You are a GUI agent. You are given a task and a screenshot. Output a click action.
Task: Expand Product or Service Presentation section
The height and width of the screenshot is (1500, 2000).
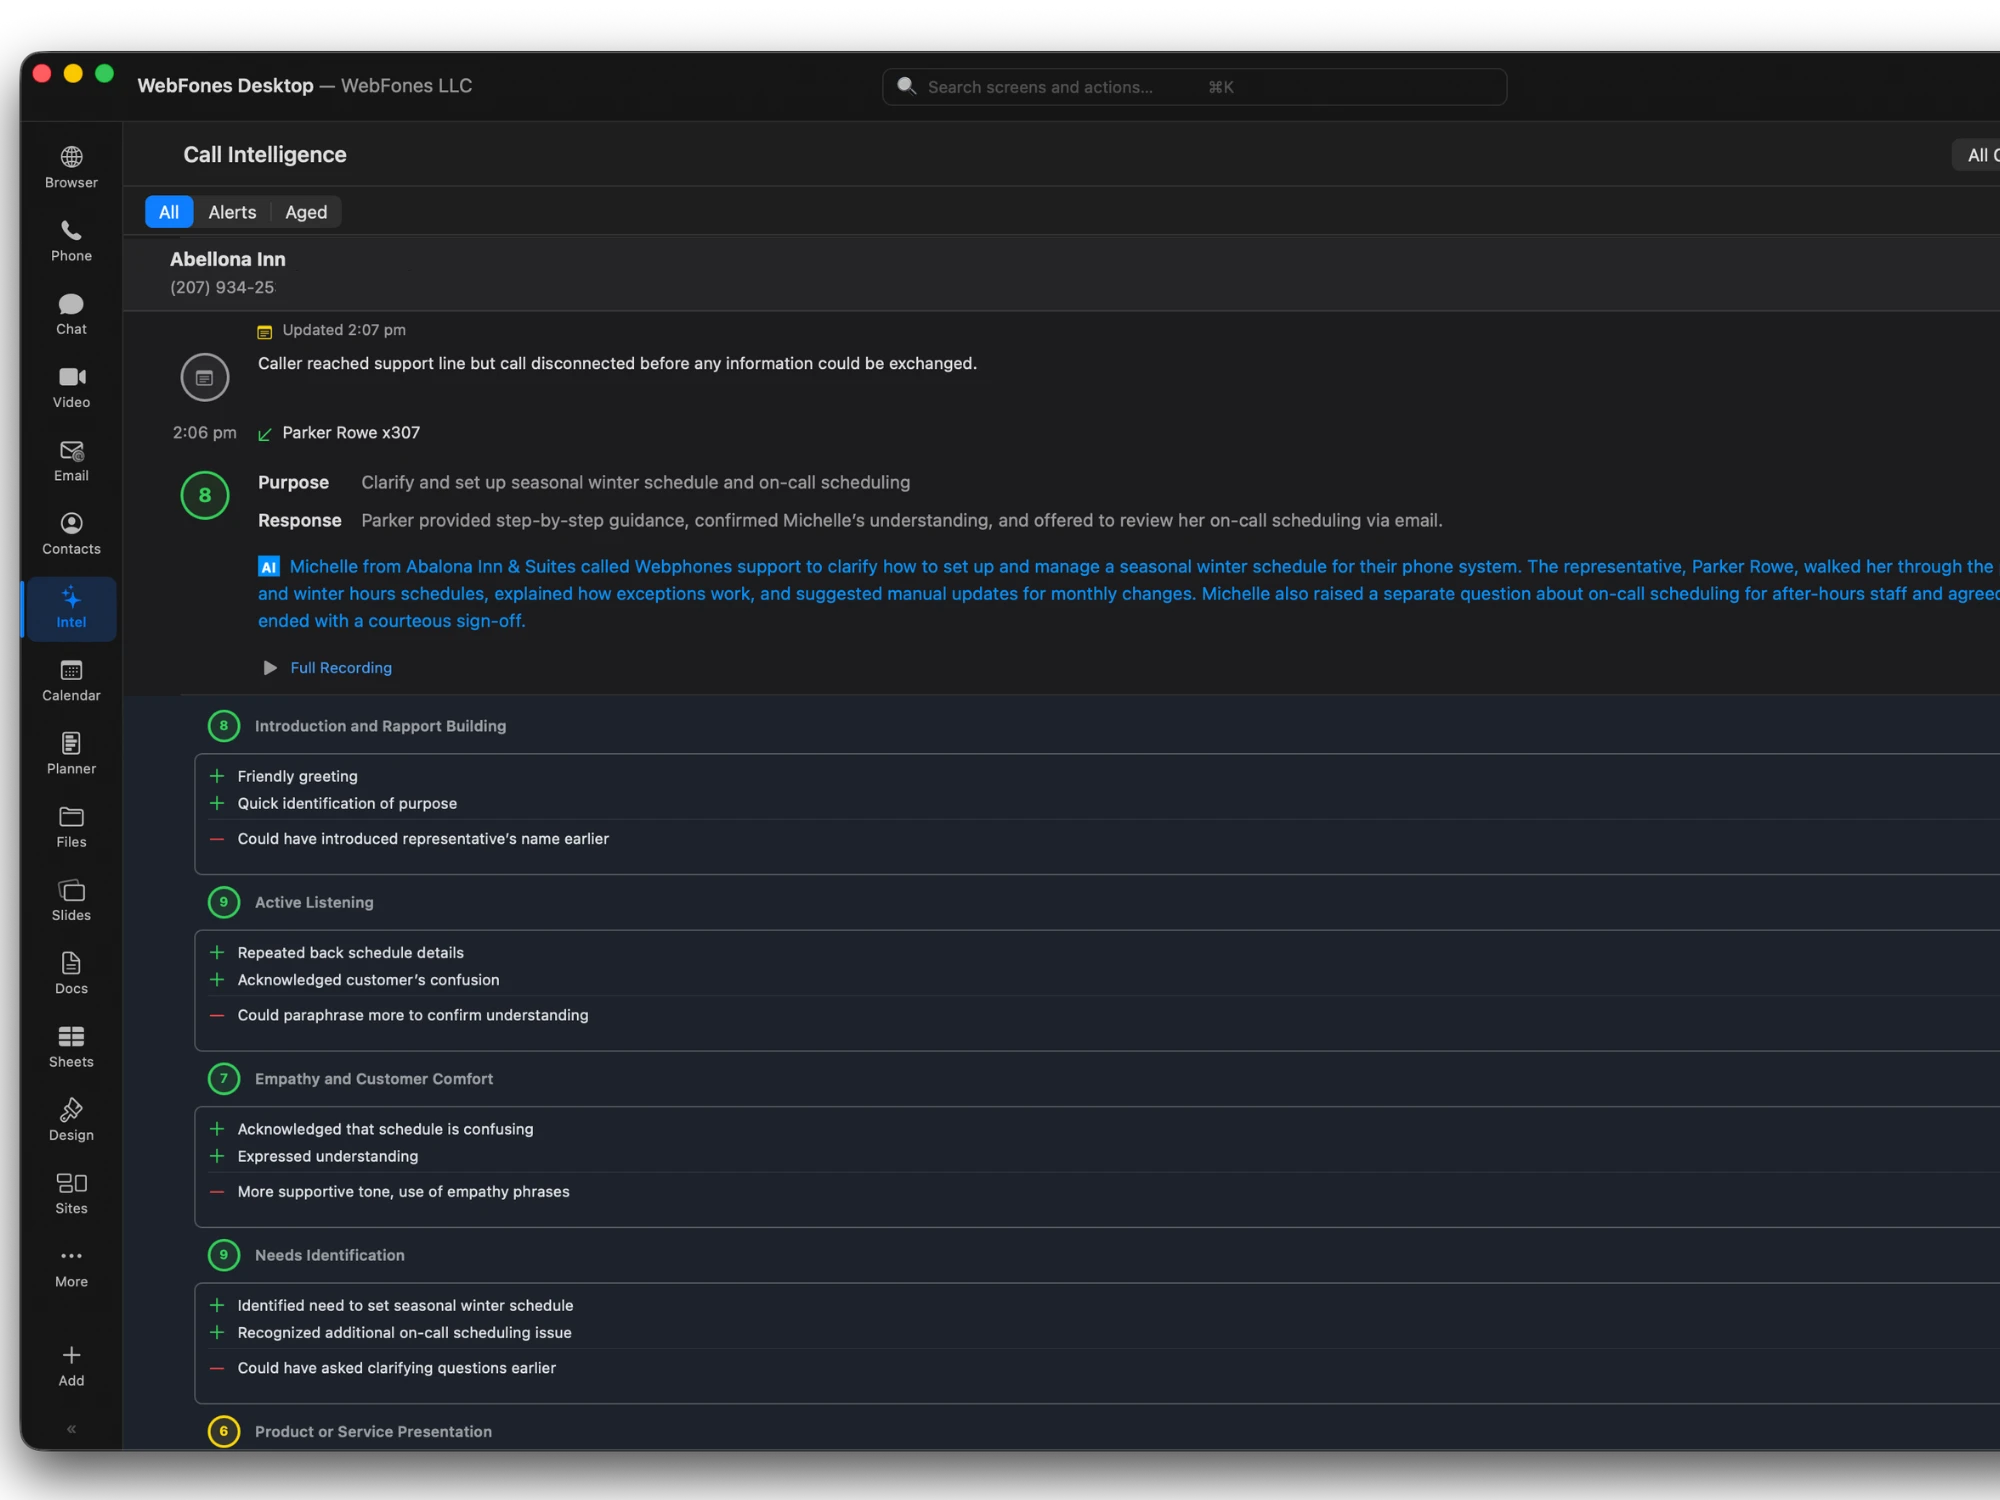373,1432
